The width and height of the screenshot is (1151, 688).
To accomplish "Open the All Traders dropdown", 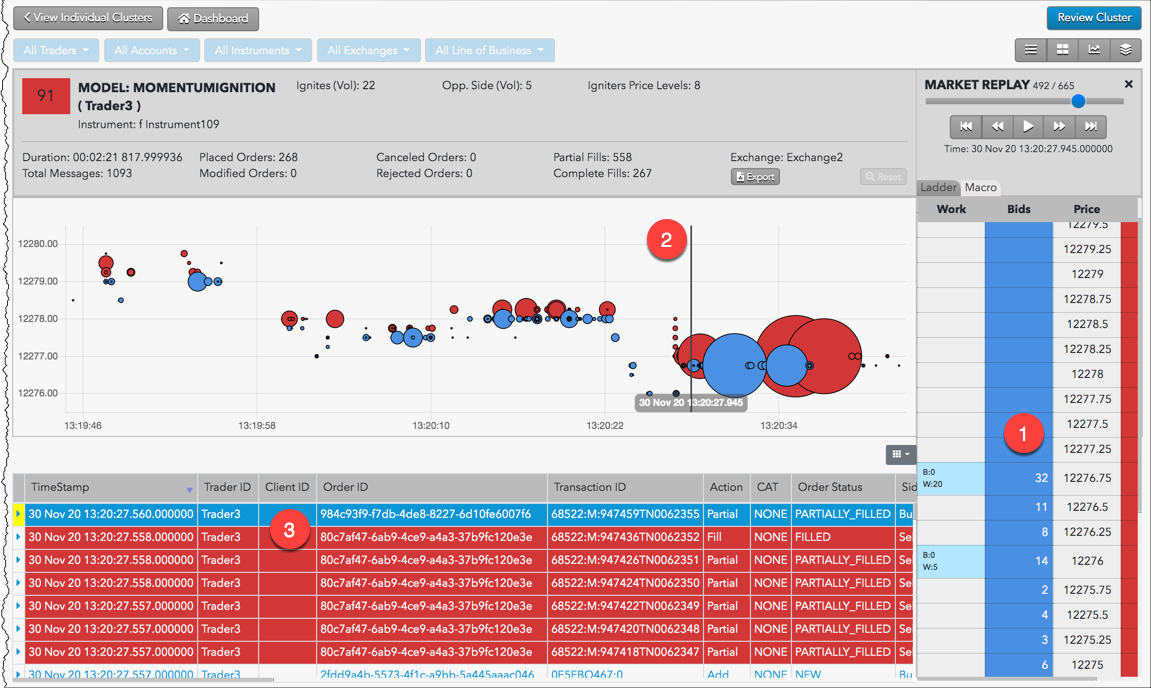I will click(x=56, y=50).
